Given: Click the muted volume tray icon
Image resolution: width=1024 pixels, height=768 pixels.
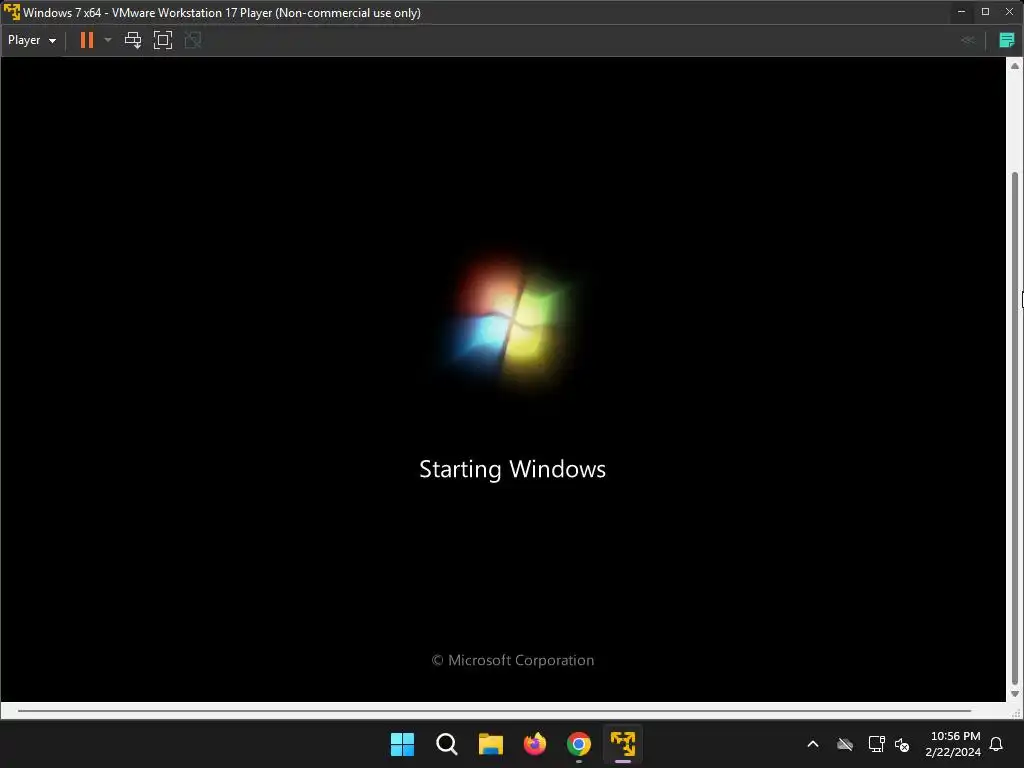Looking at the screenshot, I should click(x=902, y=744).
